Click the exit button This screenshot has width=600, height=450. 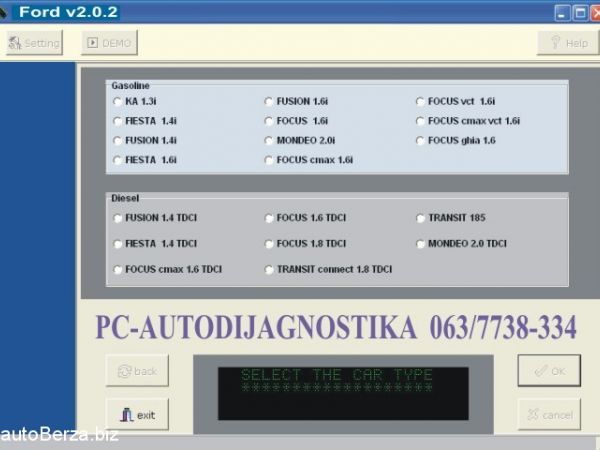[x=137, y=414]
